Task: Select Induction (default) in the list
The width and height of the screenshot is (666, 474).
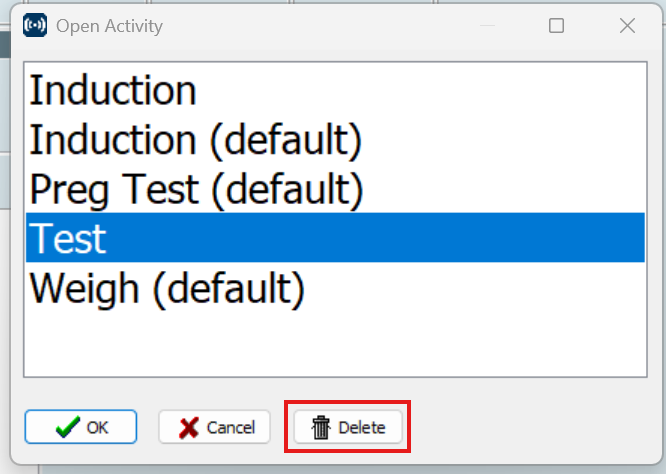Action: (x=335, y=139)
